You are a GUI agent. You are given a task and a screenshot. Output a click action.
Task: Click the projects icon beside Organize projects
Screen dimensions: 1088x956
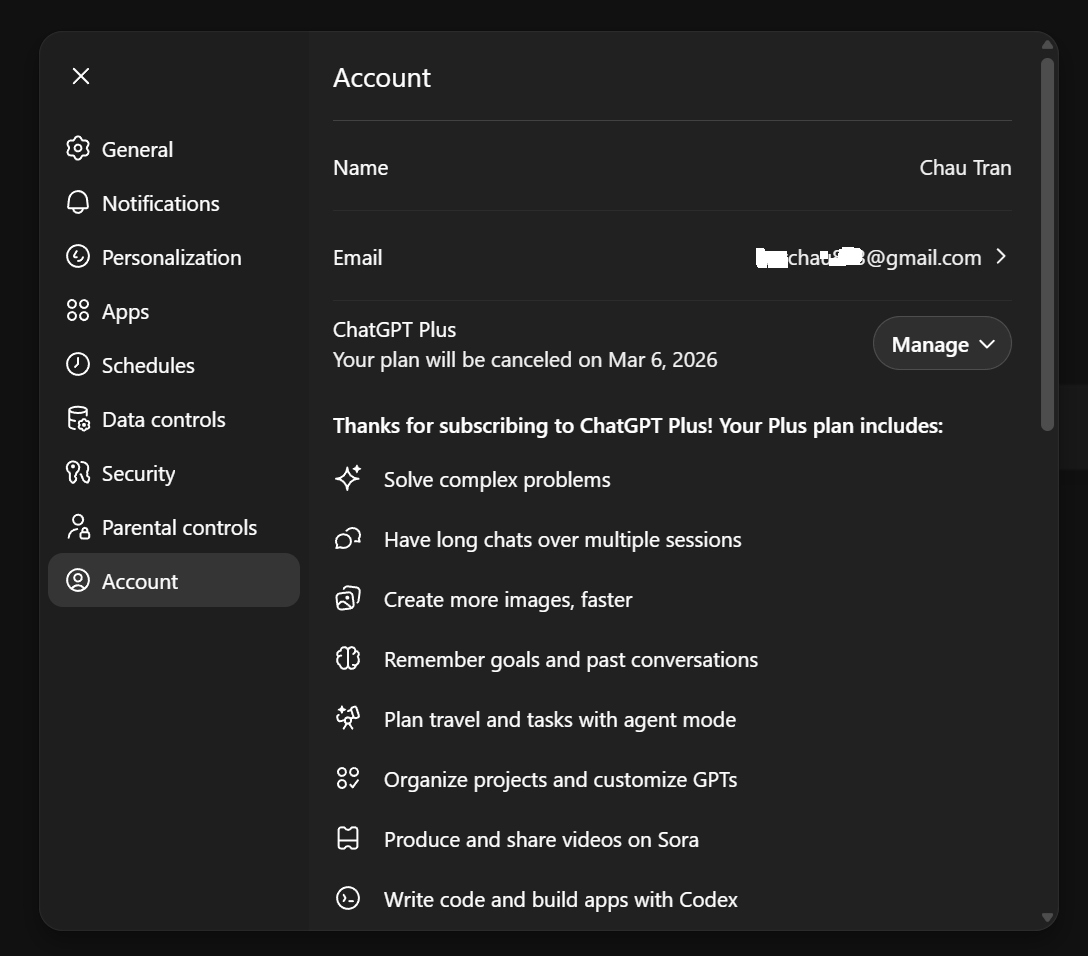click(348, 778)
